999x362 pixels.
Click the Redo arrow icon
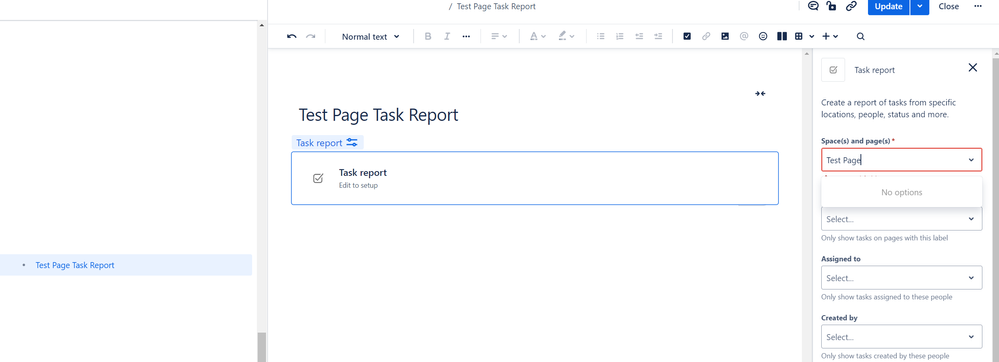click(x=310, y=36)
